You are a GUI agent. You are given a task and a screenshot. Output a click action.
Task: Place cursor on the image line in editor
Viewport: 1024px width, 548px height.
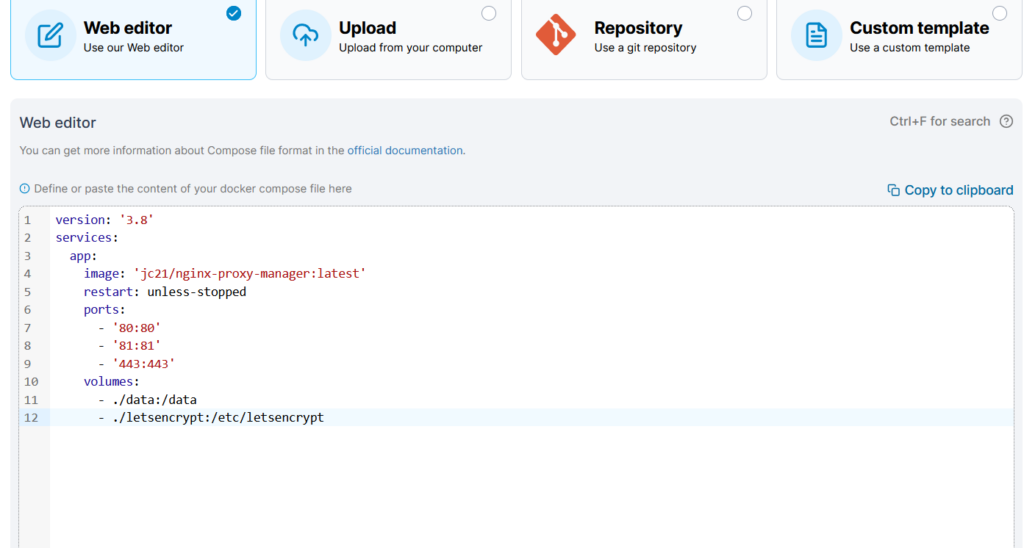[225, 274]
